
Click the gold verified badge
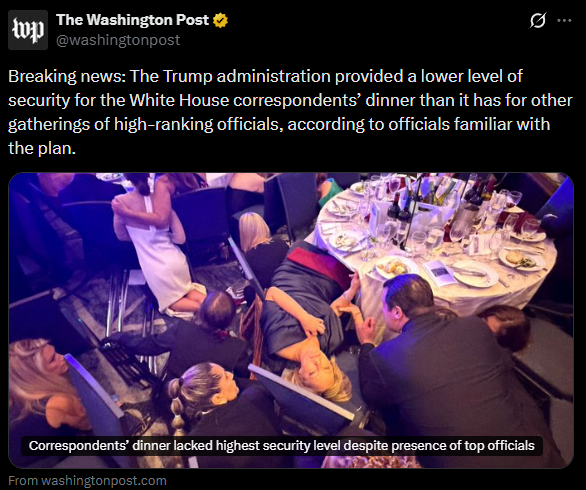pyautogui.click(x=220, y=20)
